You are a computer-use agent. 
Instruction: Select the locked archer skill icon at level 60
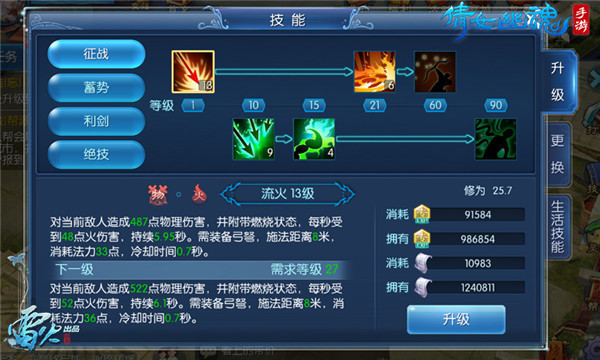[435, 72]
